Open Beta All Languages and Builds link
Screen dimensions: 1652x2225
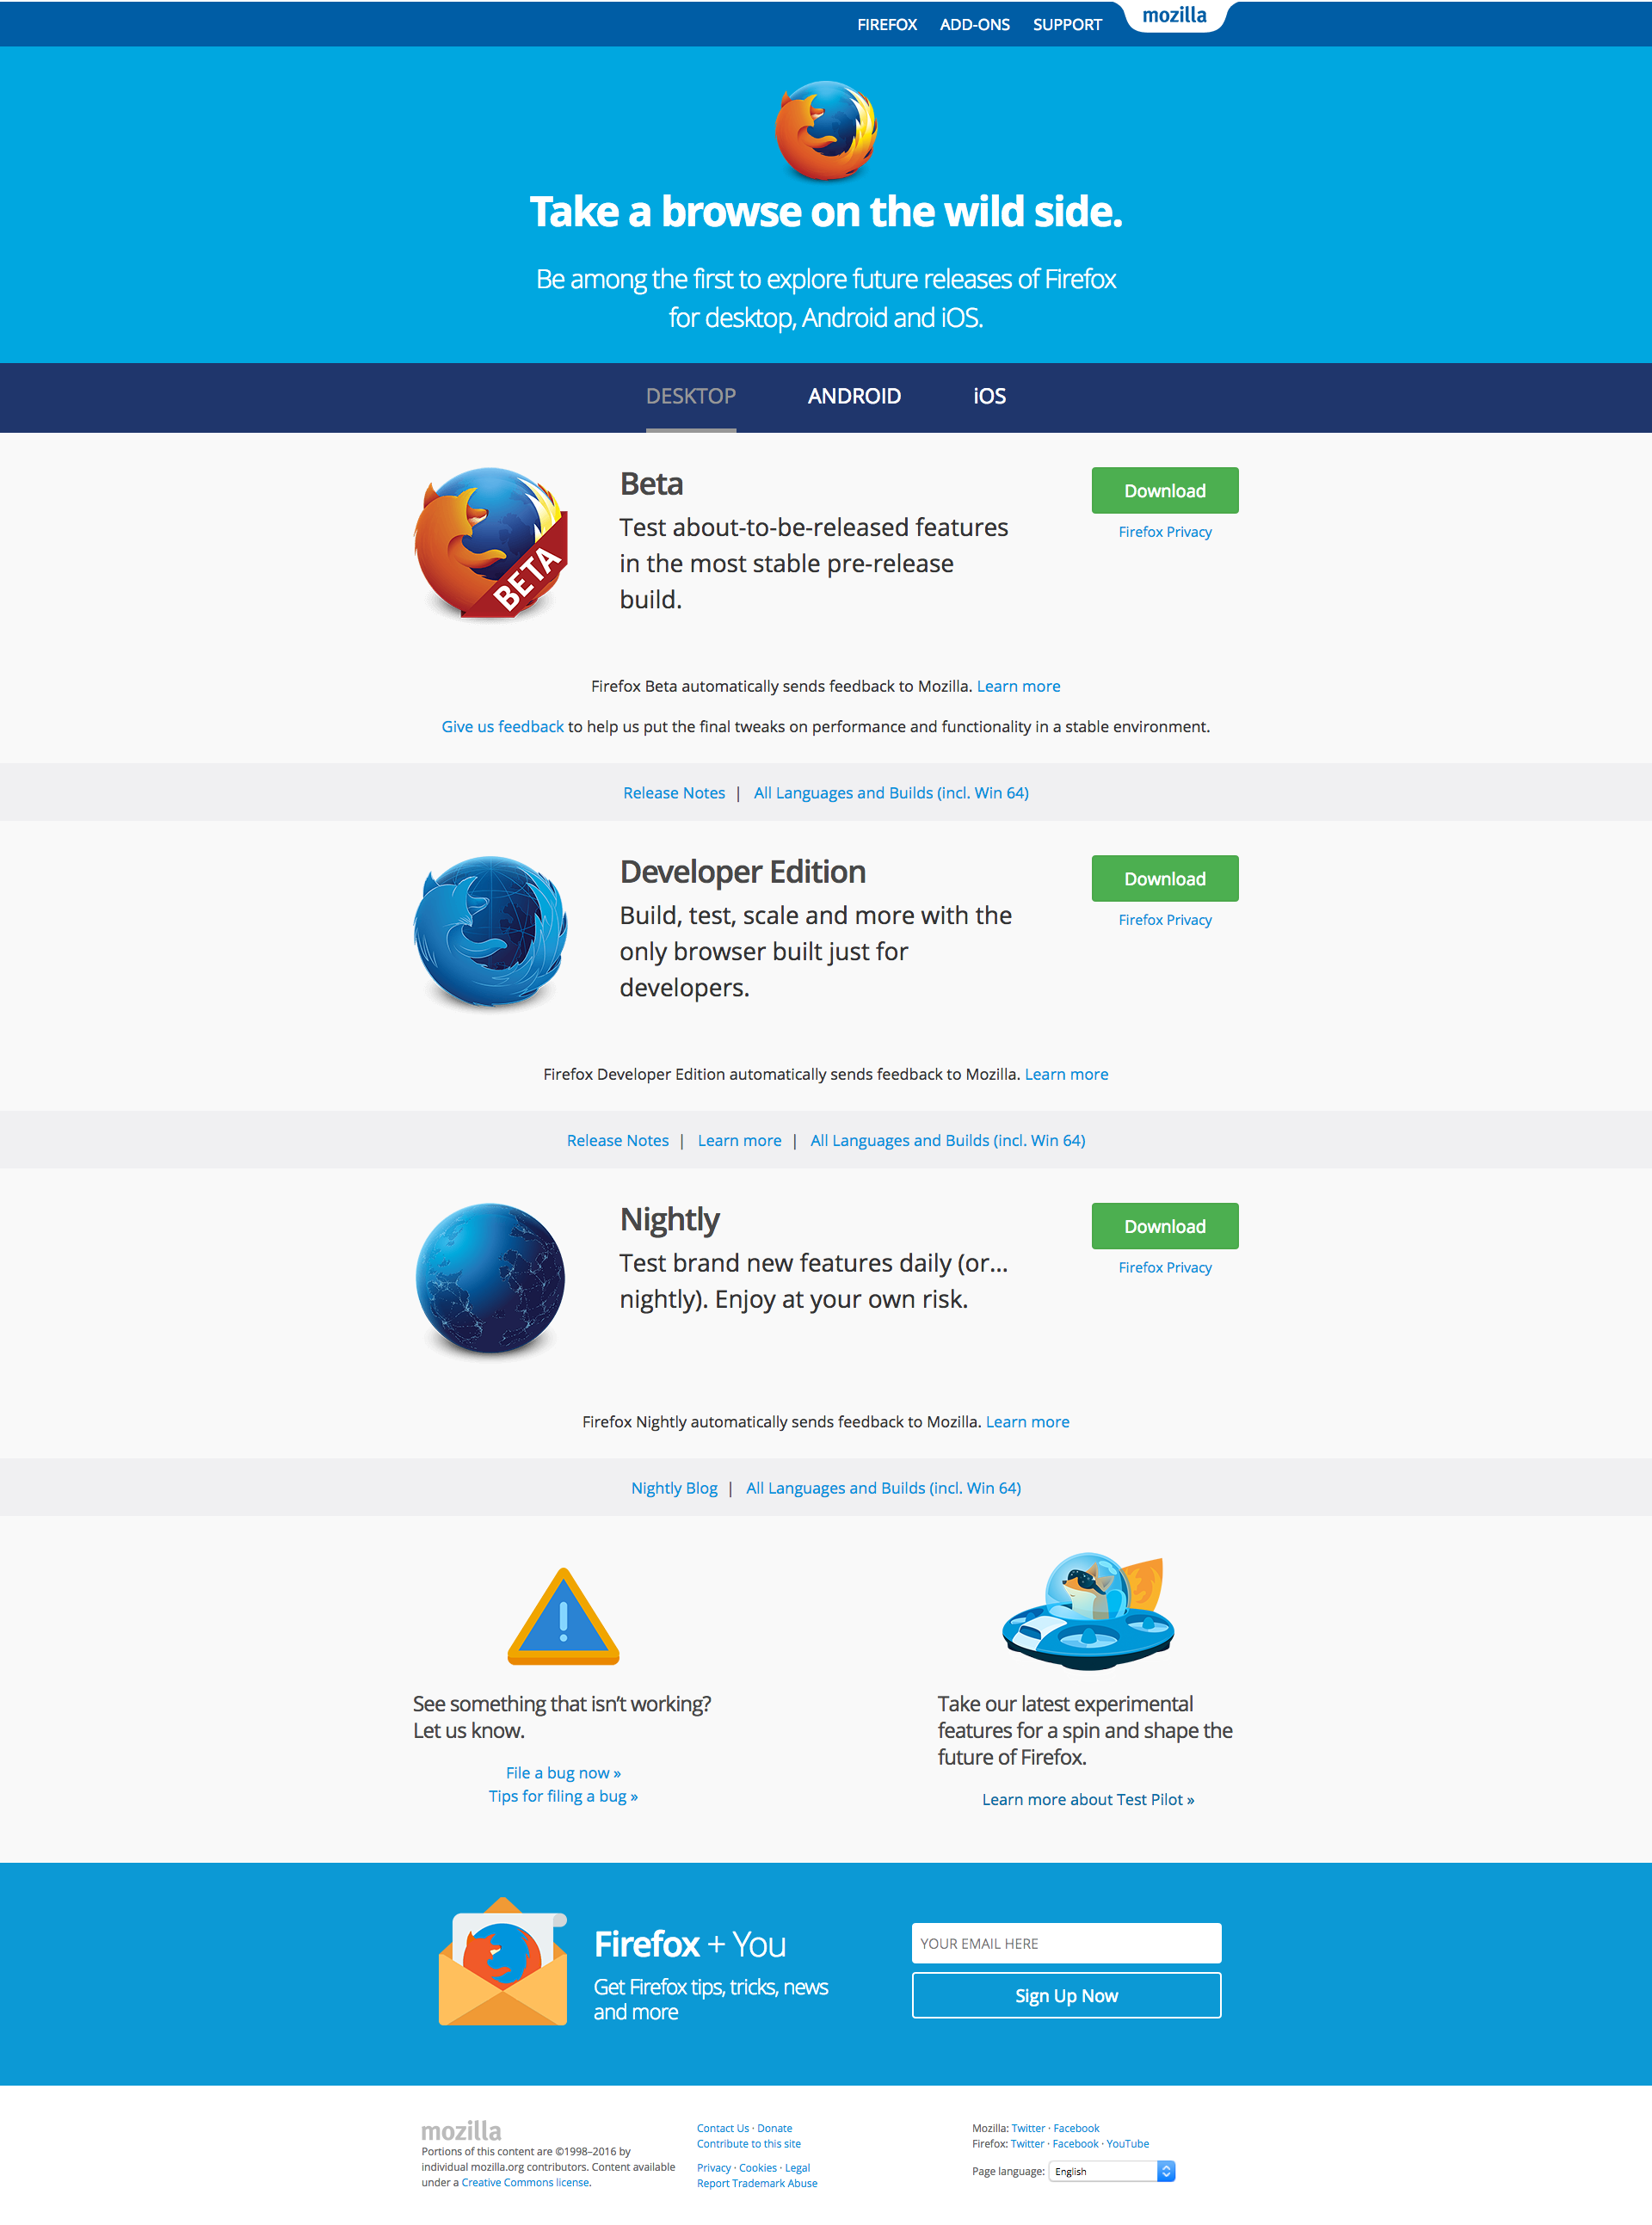(891, 792)
